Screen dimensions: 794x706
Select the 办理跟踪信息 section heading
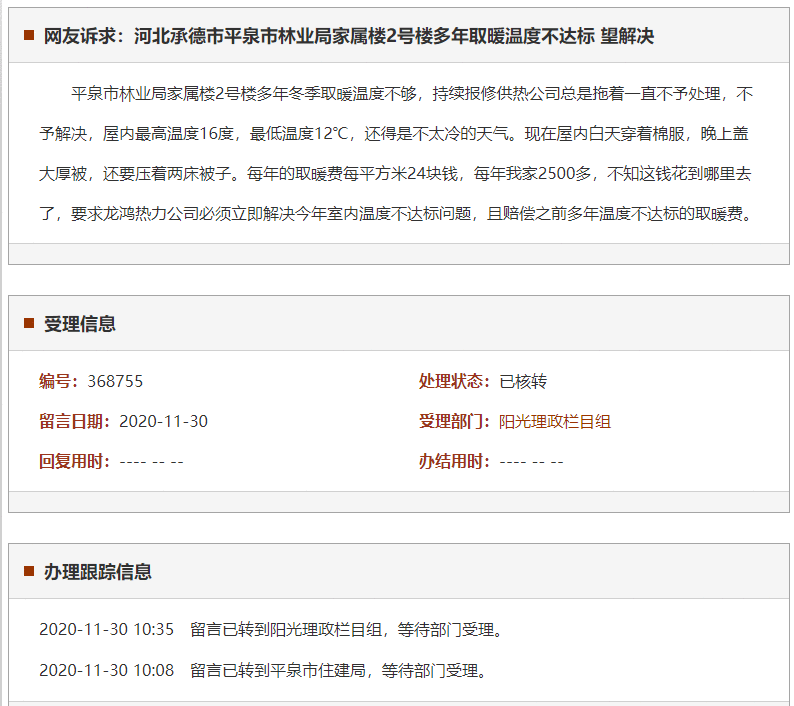[x=97, y=572]
